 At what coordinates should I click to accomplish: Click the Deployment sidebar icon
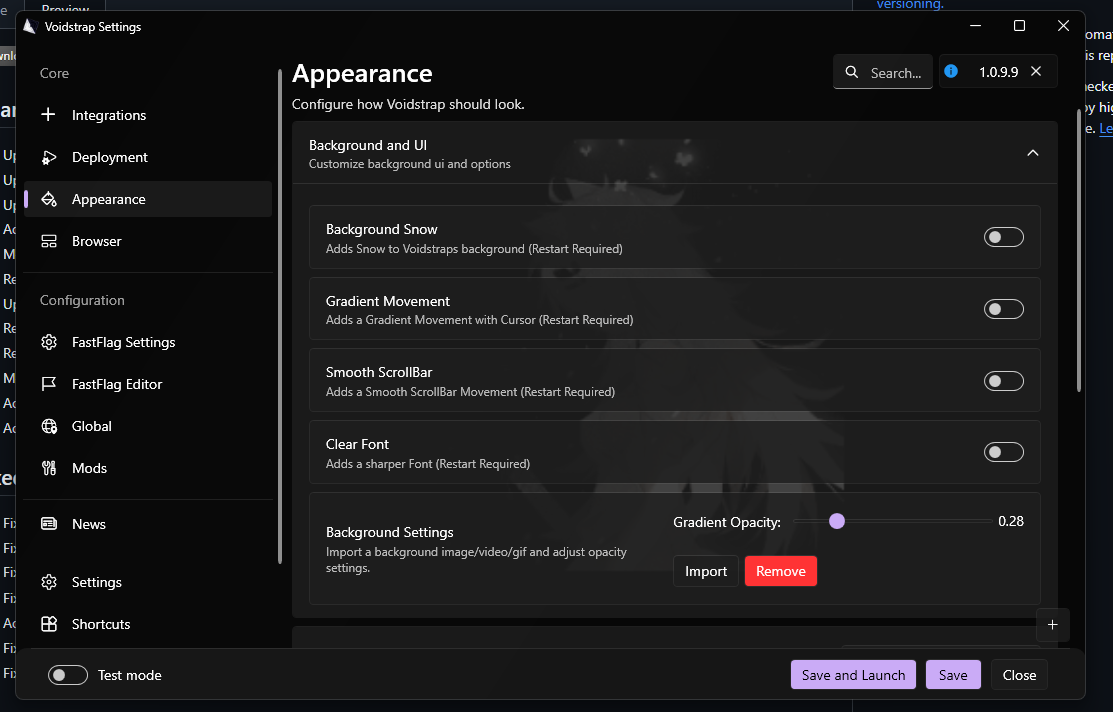pyautogui.click(x=48, y=157)
